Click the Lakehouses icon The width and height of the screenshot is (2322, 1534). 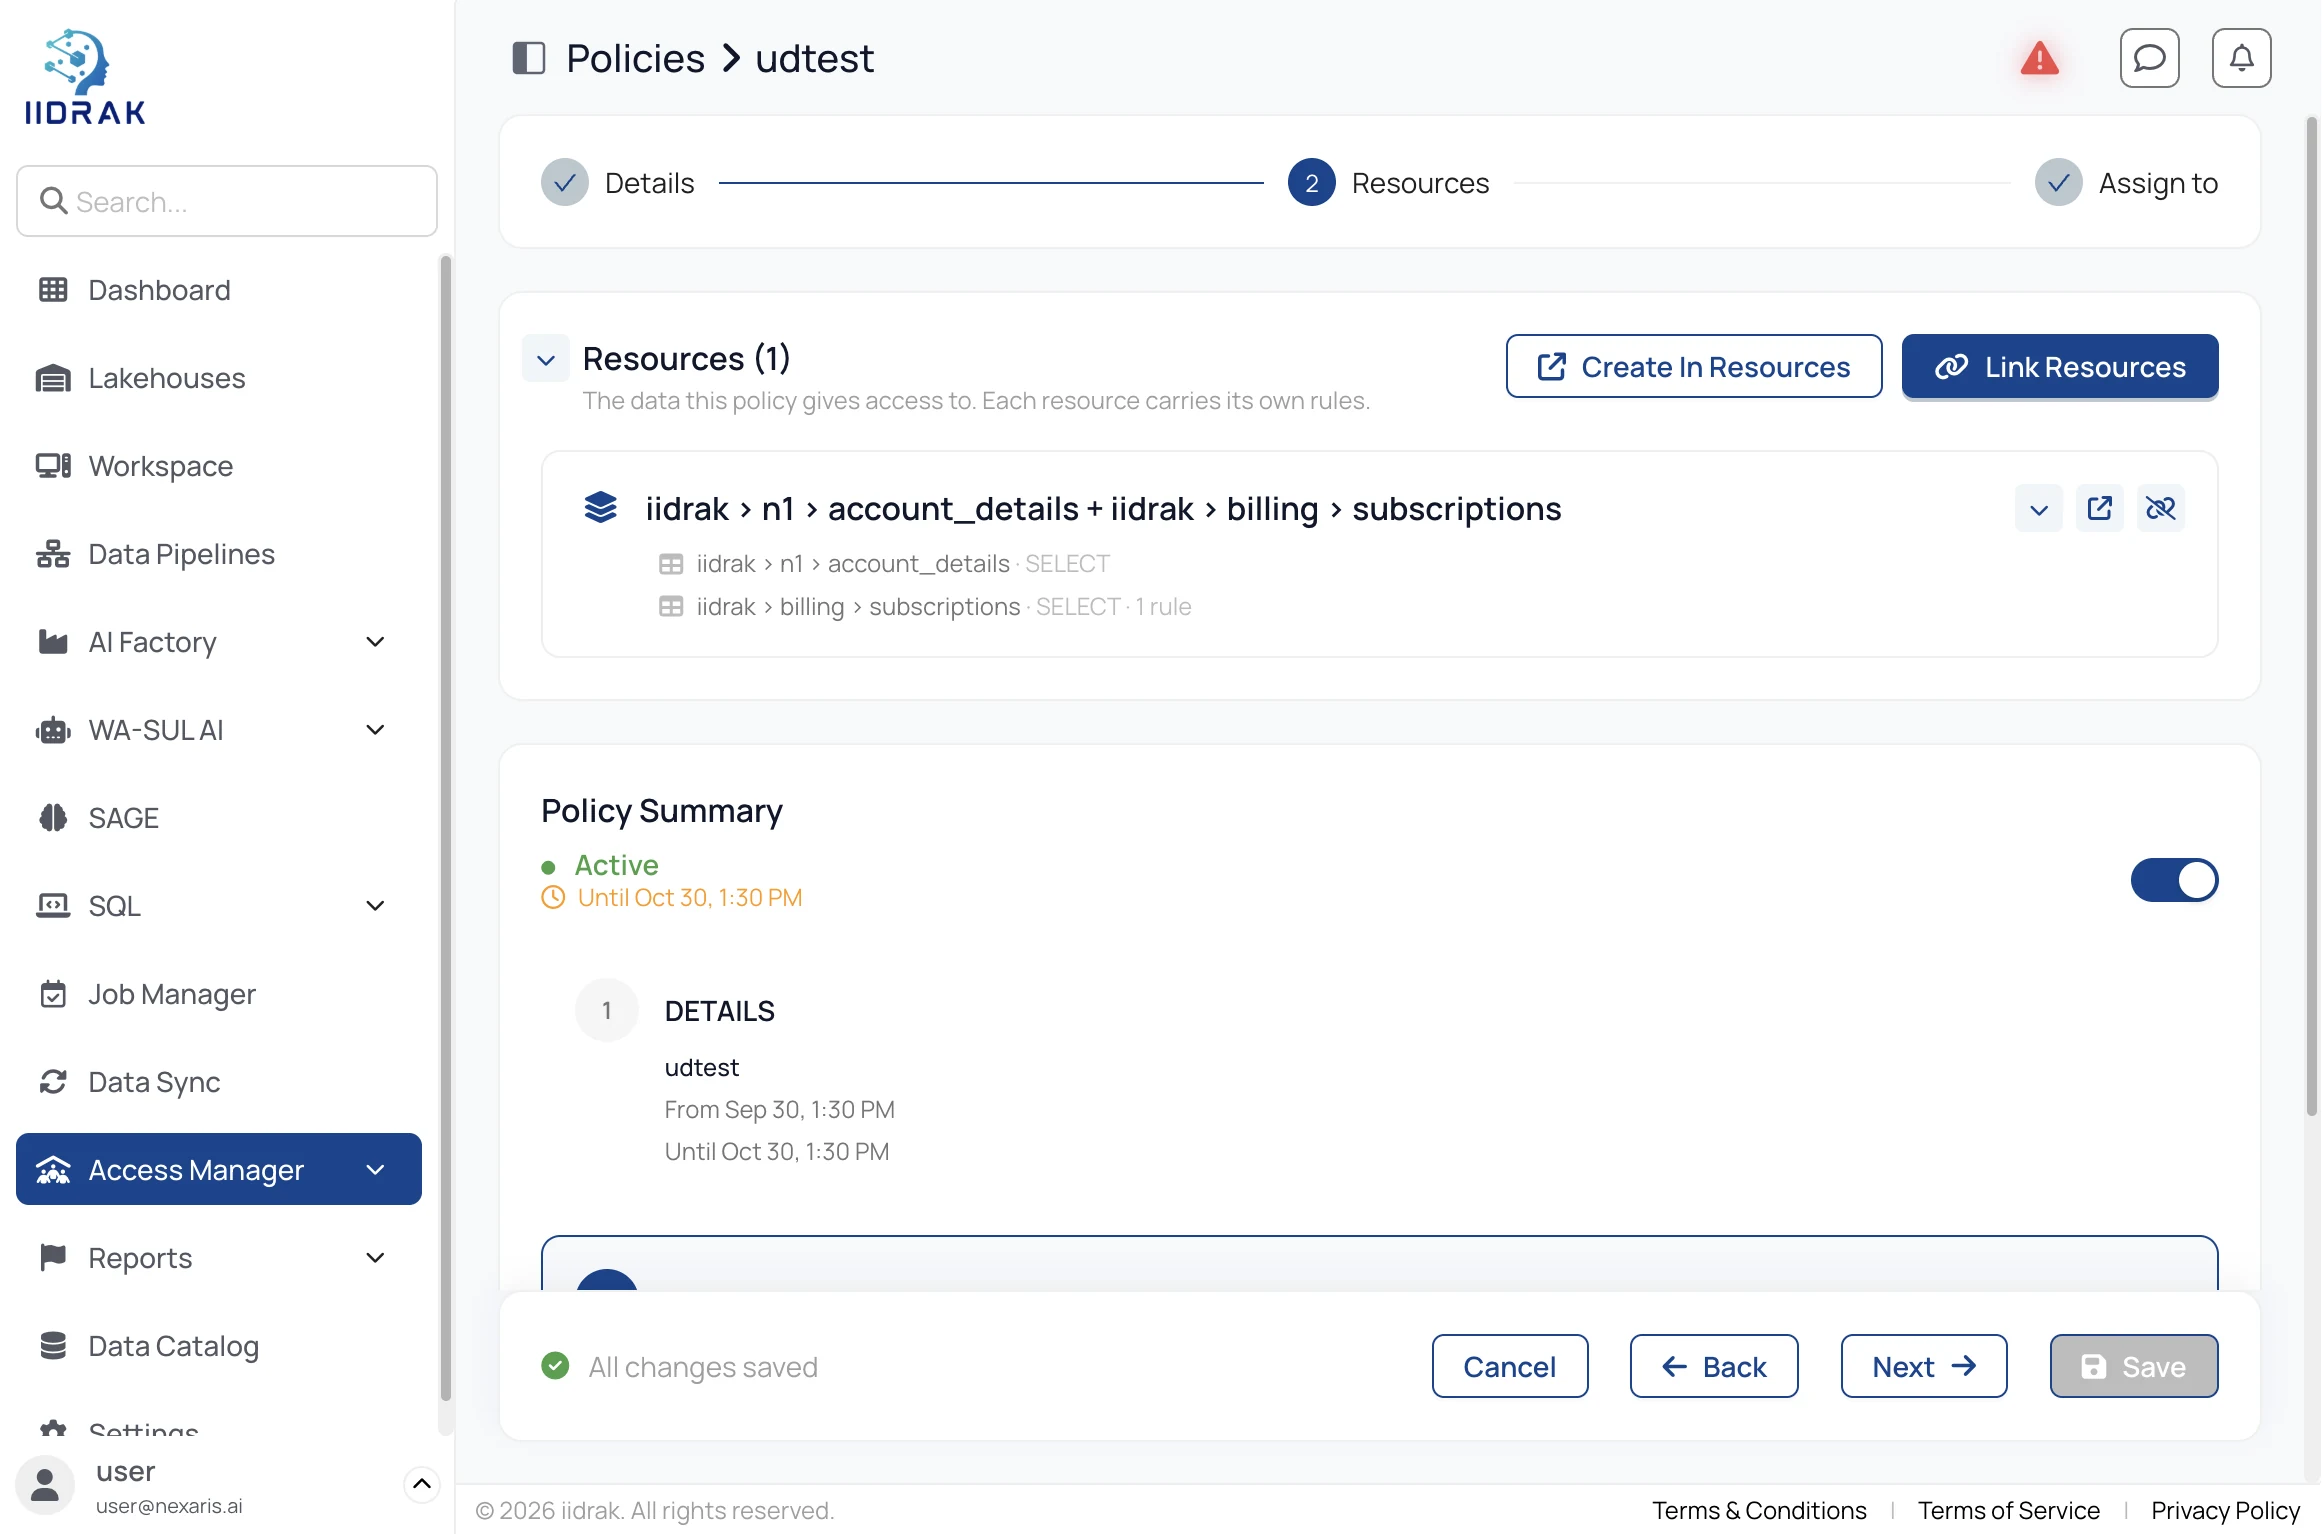click(x=53, y=378)
